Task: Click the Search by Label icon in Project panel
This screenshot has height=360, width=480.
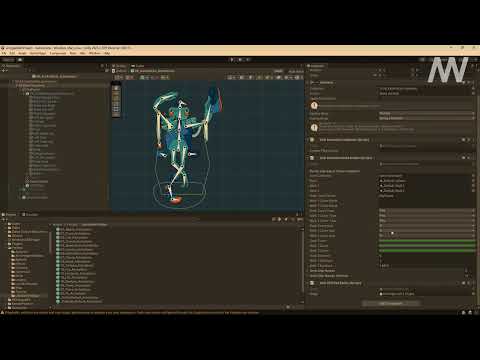Action: pyautogui.click(x=286, y=219)
